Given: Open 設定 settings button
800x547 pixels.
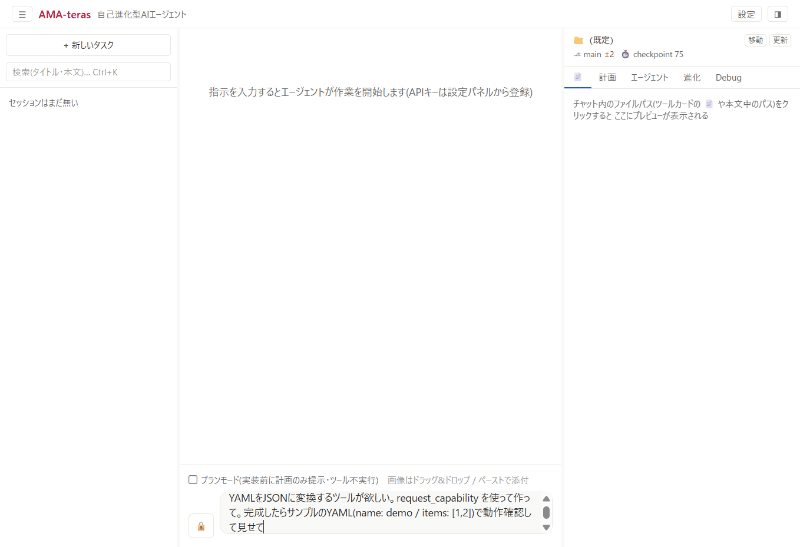Looking at the screenshot, I should coord(746,14).
